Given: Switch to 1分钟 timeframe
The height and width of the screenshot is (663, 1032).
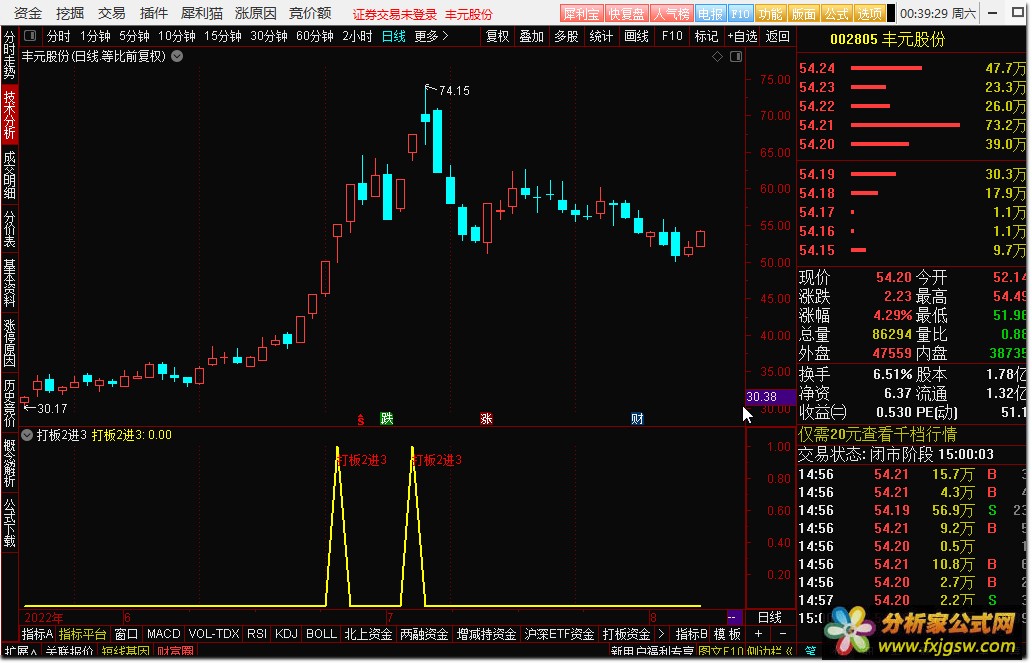Looking at the screenshot, I should click(95, 36).
